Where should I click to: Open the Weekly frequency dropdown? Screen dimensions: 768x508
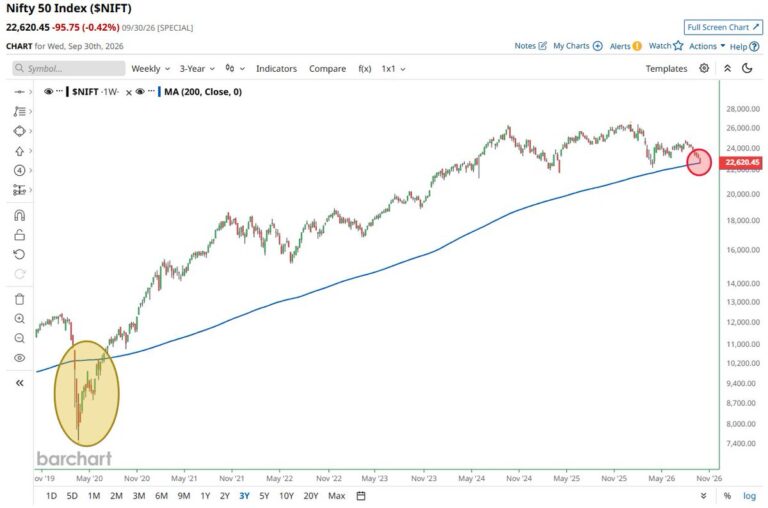[x=150, y=69]
